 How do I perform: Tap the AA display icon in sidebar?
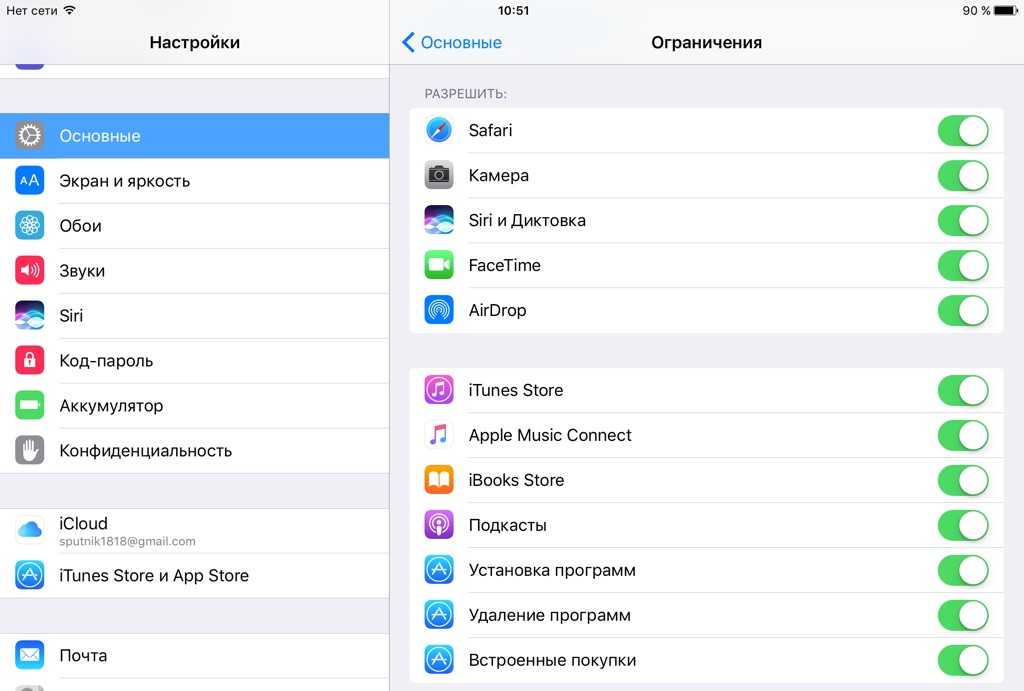click(x=29, y=181)
